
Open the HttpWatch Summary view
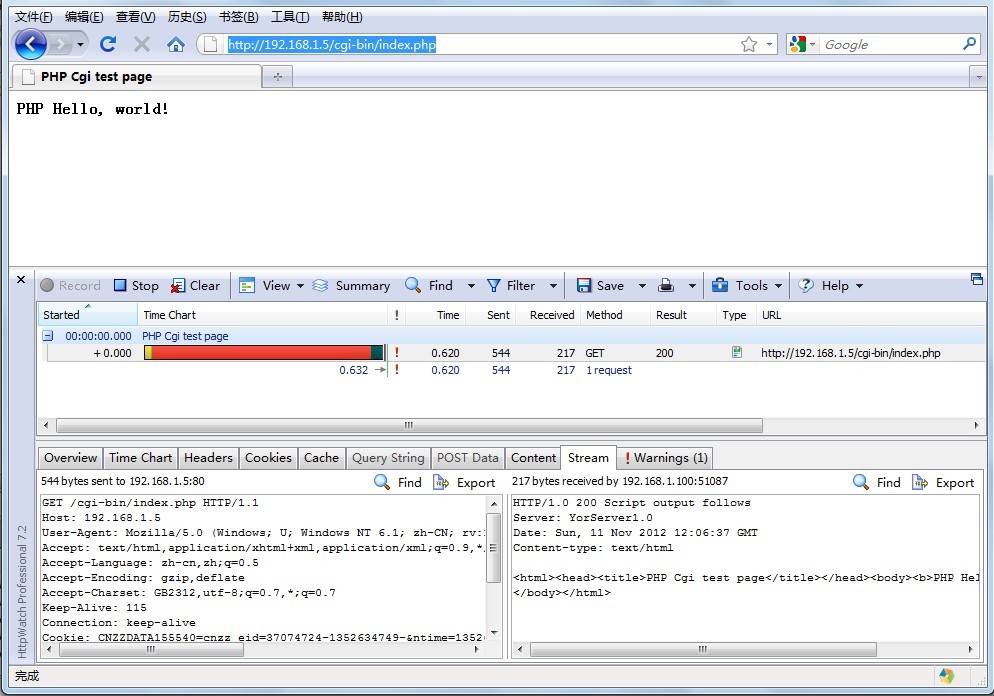point(351,285)
